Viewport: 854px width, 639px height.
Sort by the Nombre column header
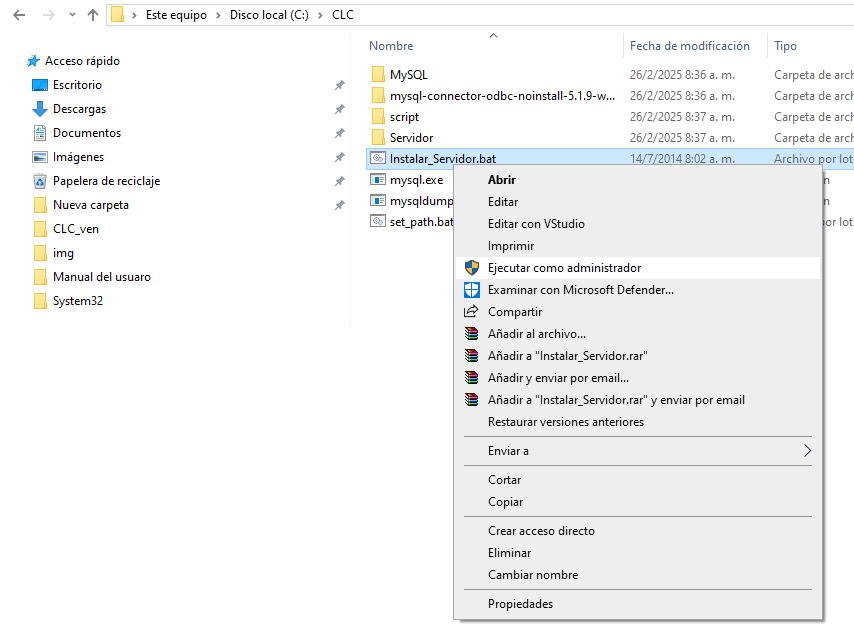[x=391, y=46]
